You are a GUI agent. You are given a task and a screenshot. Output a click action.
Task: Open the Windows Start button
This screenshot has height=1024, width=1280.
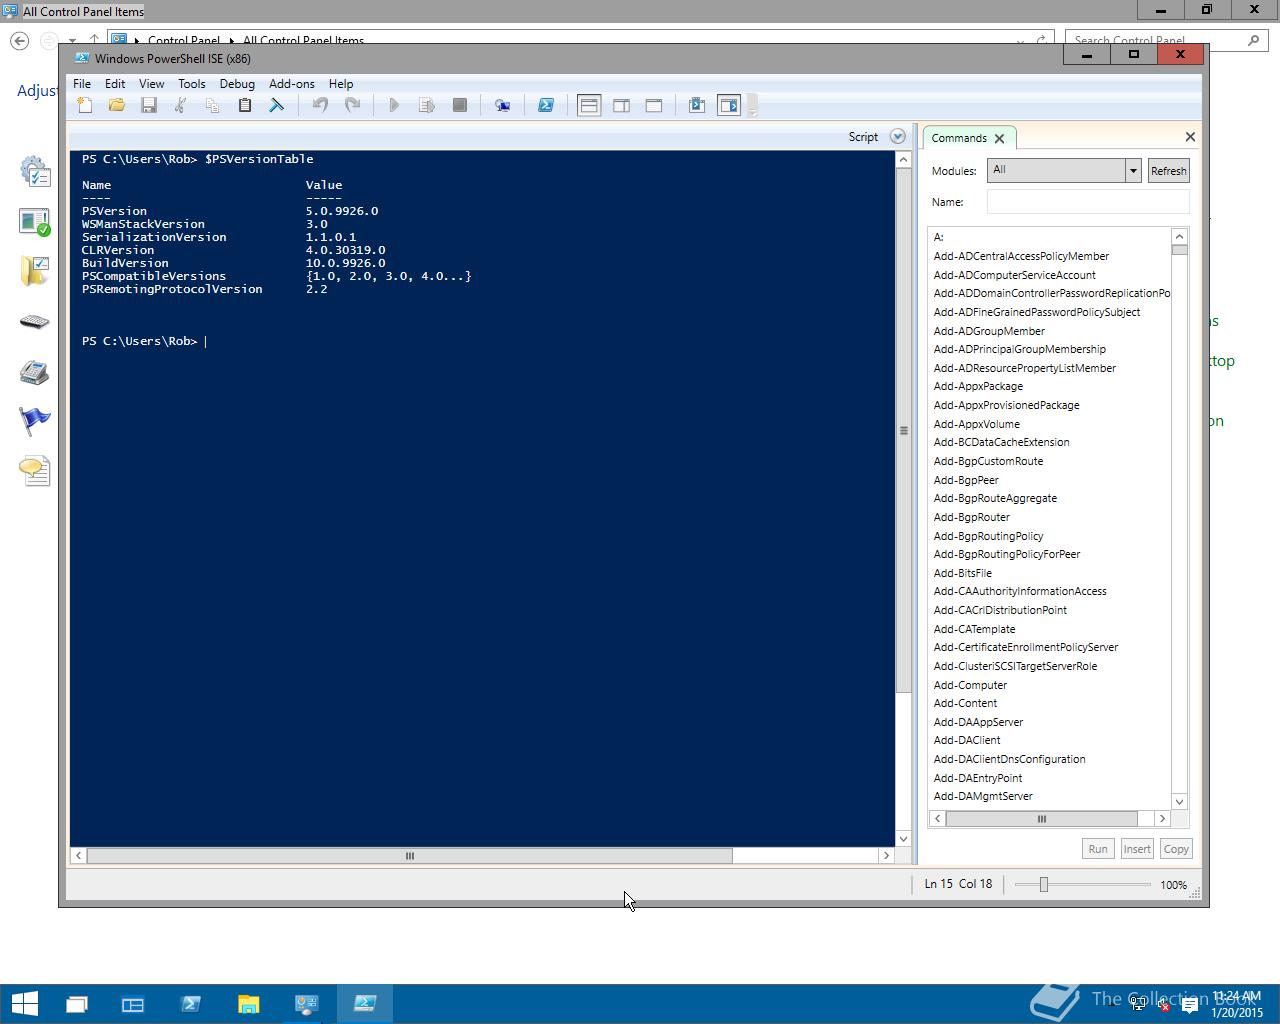tap(24, 1003)
